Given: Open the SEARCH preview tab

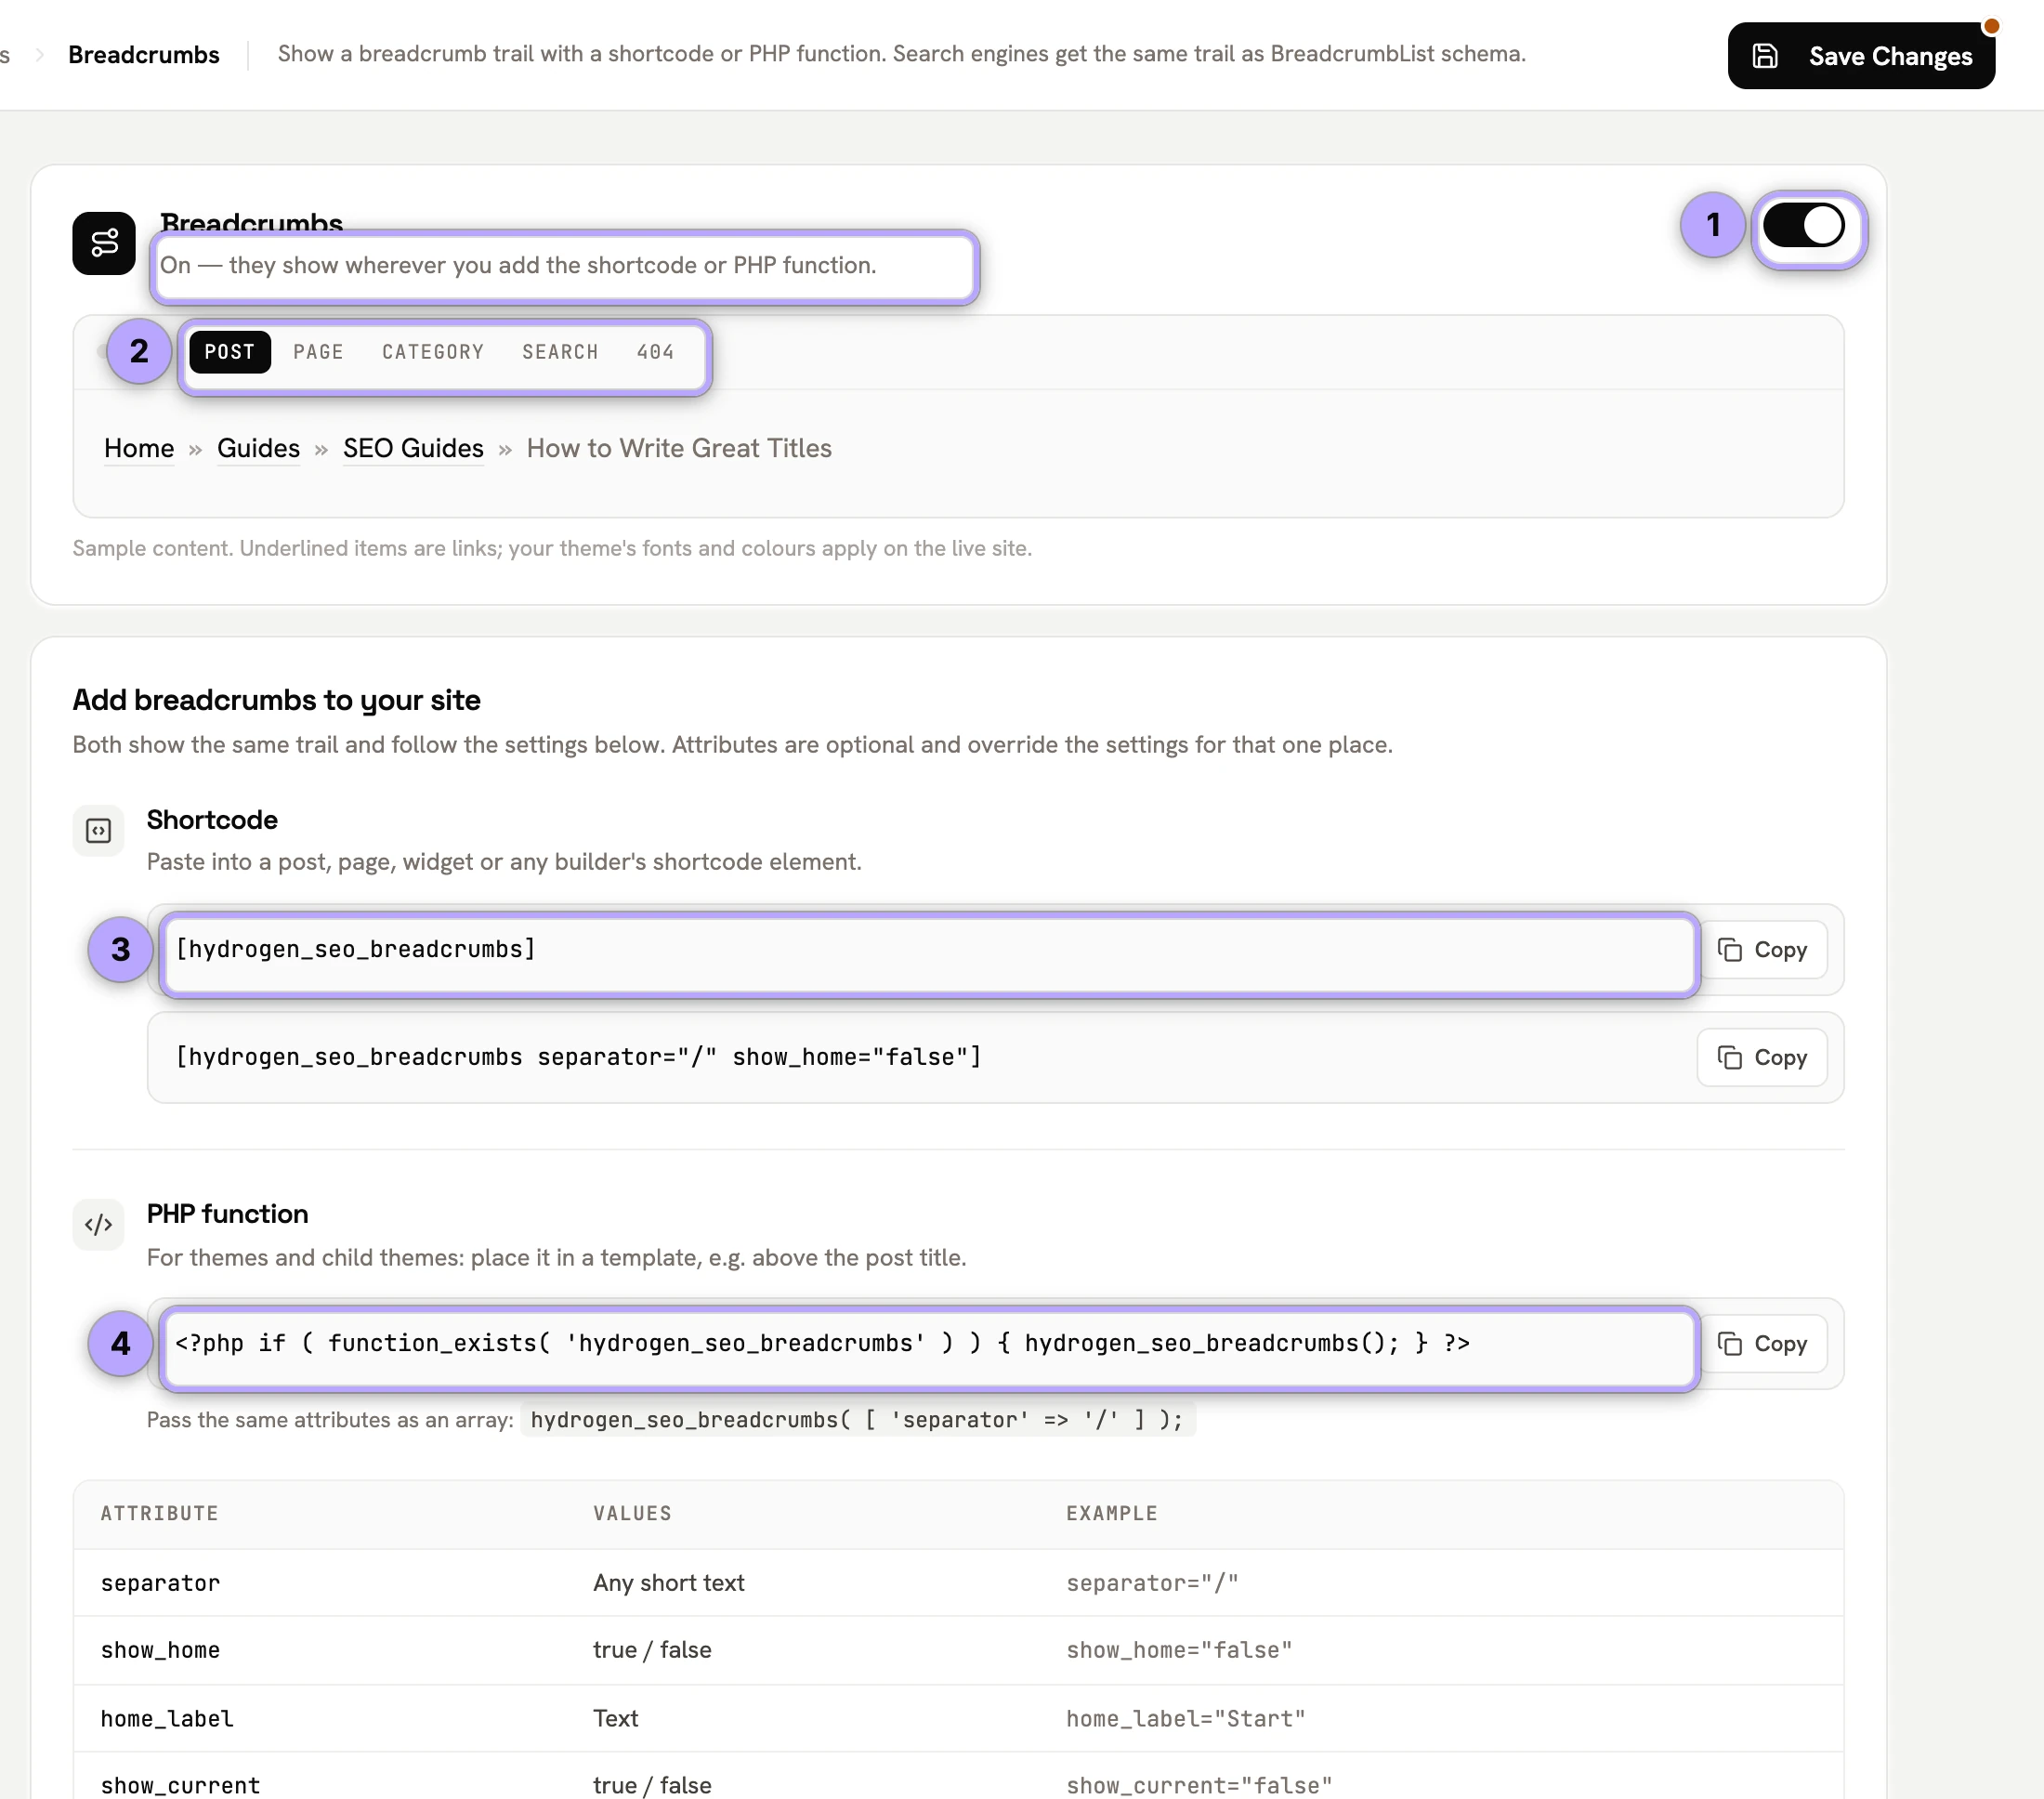Looking at the screenshot, I should pos(560,352).
